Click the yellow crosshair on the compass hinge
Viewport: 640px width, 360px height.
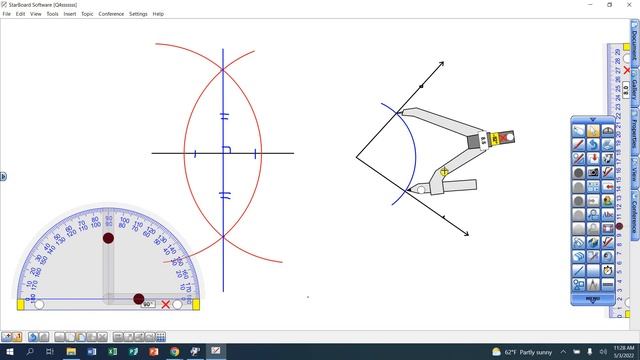pos(444,172)
